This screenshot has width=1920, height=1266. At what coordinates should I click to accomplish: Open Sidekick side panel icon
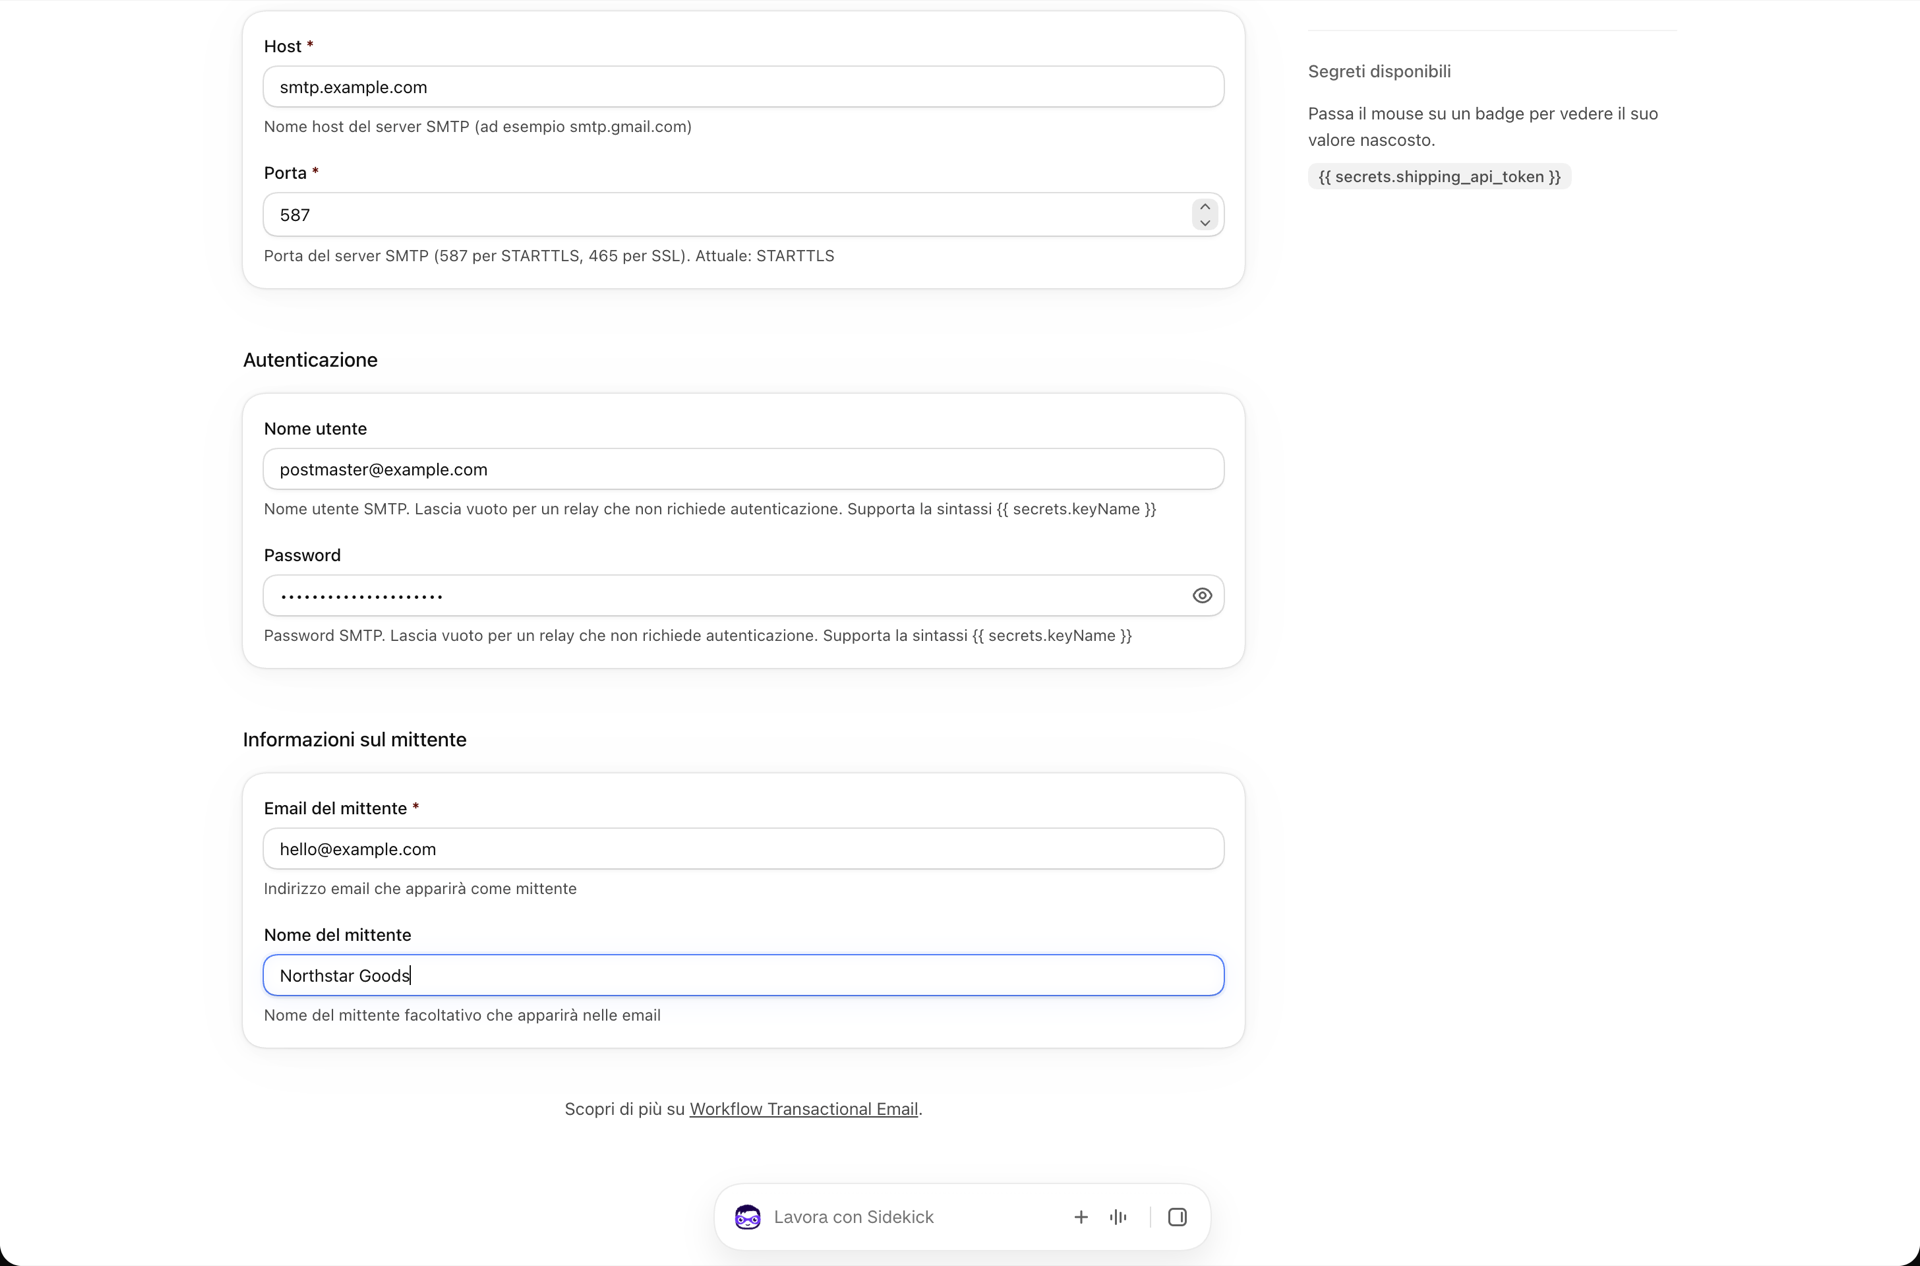pos(1177,1217)
